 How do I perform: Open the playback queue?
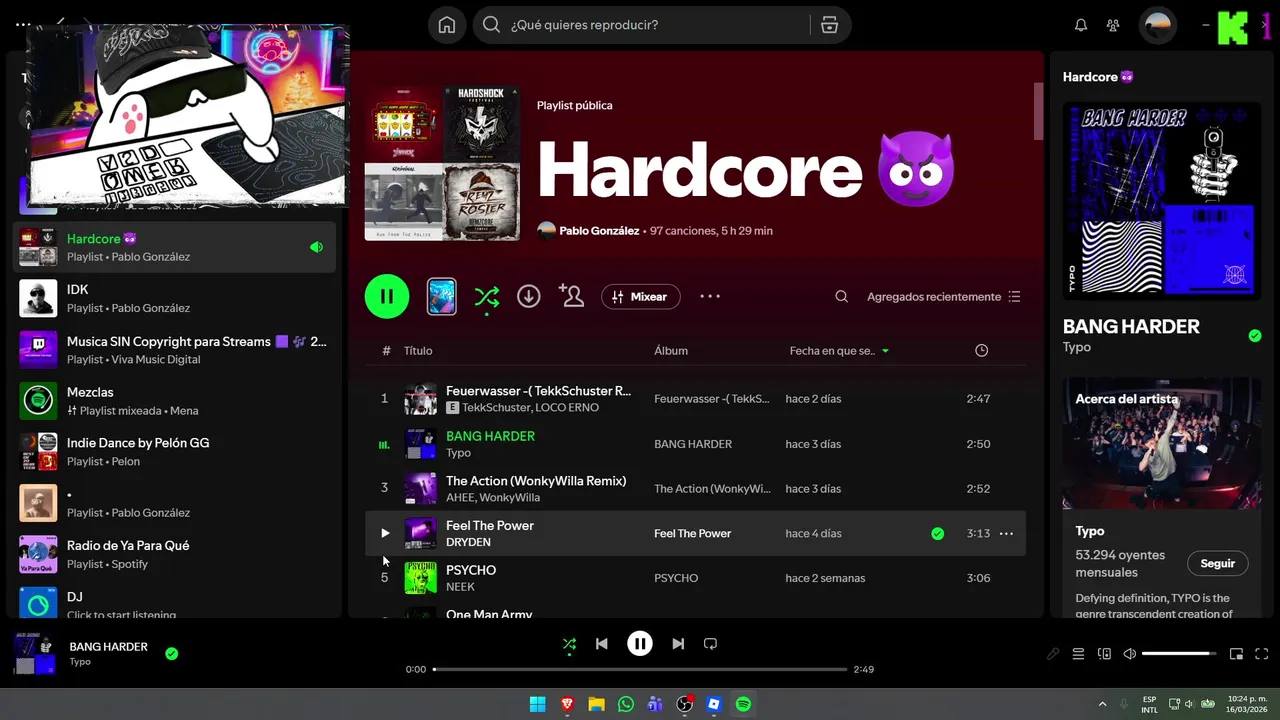[x=1078, y=654]
